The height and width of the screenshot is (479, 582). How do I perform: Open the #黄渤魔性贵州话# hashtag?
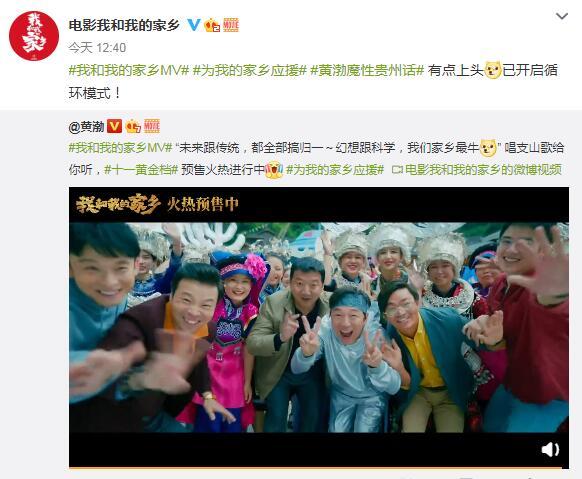(367, 70)
